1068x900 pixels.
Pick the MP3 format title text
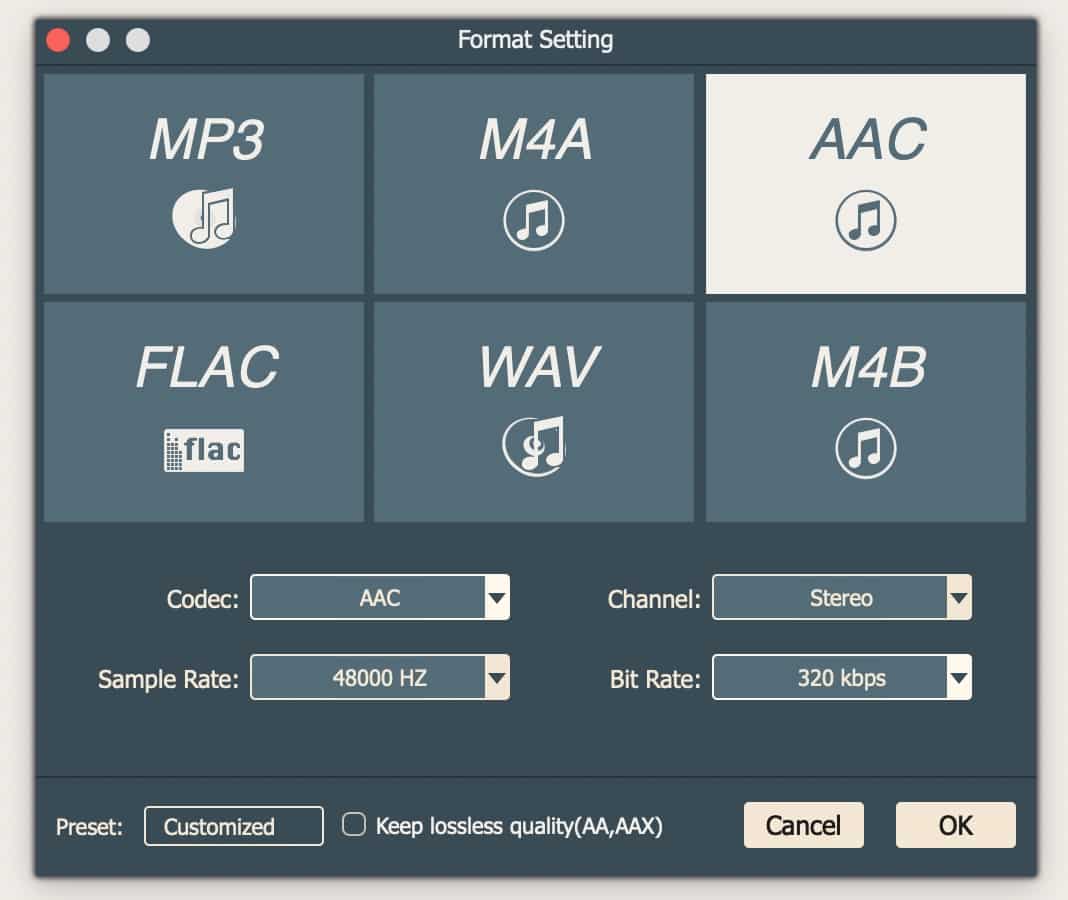pyautogui.click(x=206, y=139)
